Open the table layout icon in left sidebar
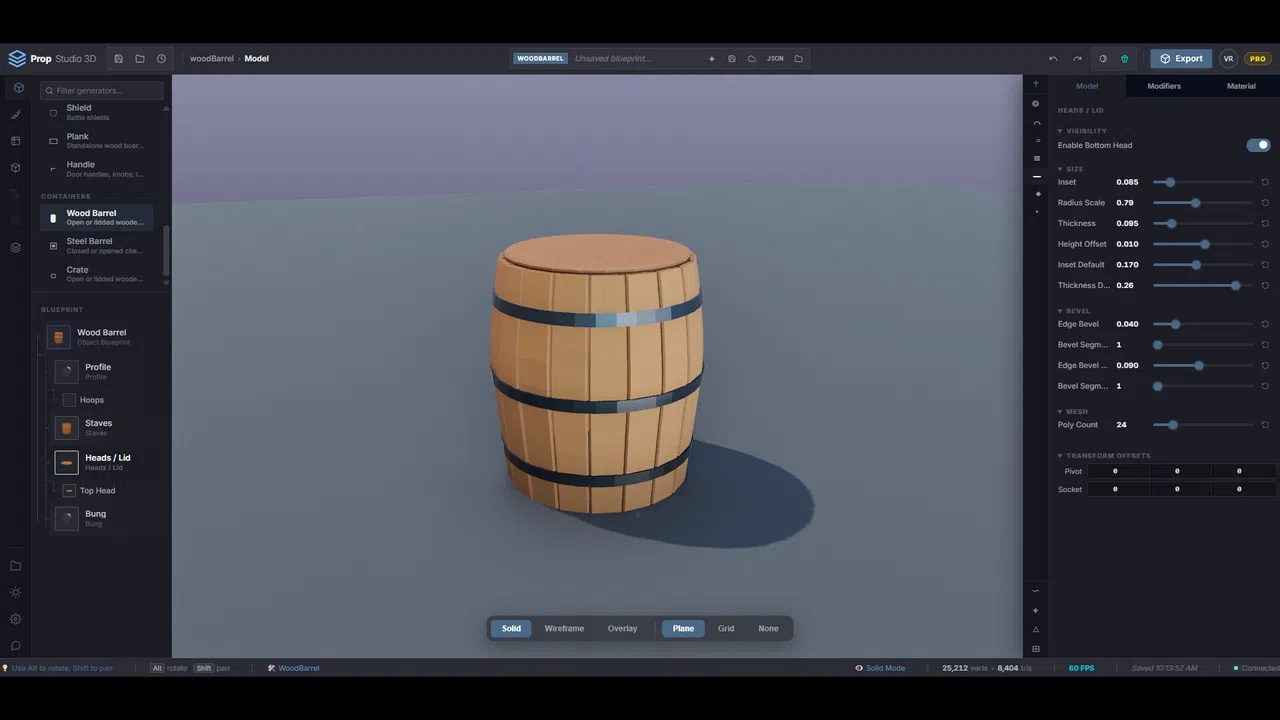This screenshot has width=1280, height=720. point(15,141)
